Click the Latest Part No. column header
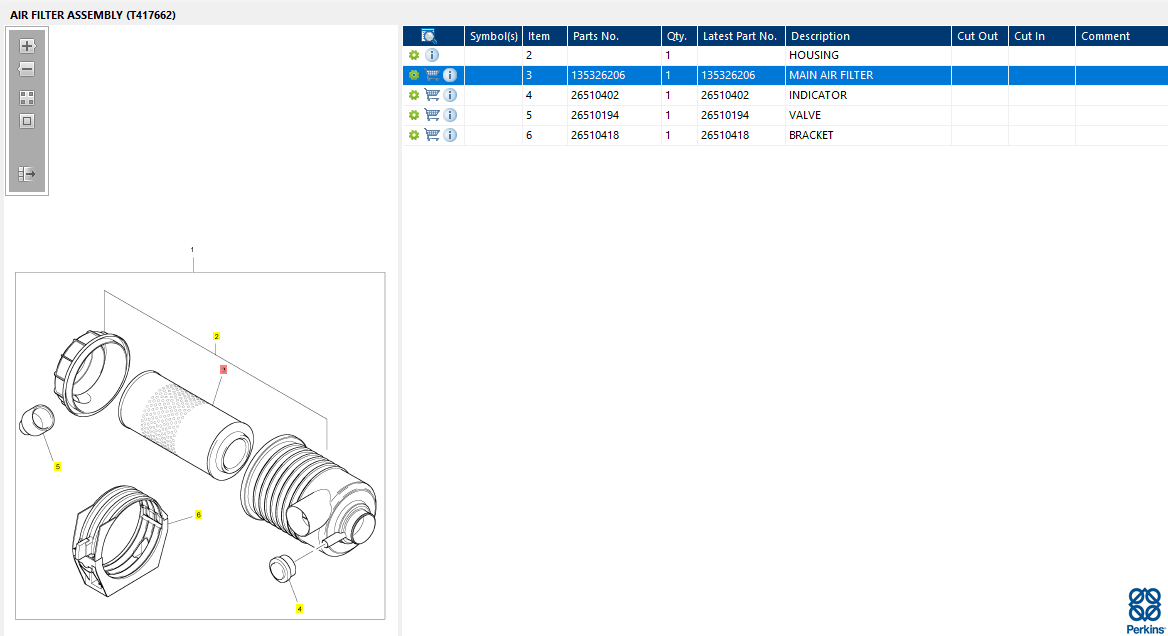Screen dimensions: 1168x636 740,36
